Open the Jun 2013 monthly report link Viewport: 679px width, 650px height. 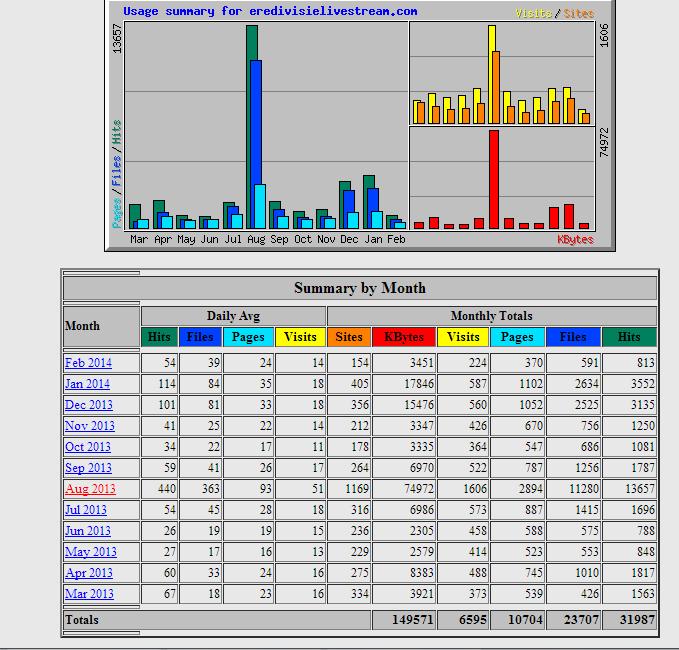click(88, 531)
